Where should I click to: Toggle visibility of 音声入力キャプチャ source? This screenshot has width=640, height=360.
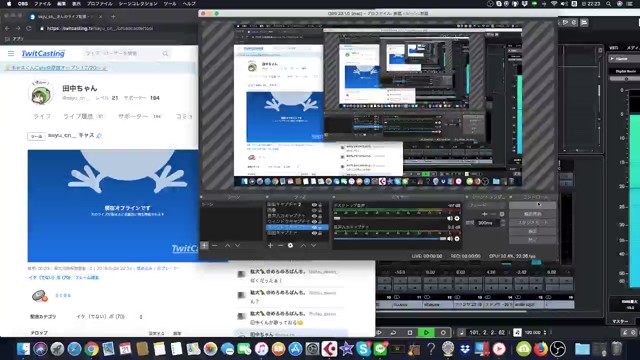point(314,216)
